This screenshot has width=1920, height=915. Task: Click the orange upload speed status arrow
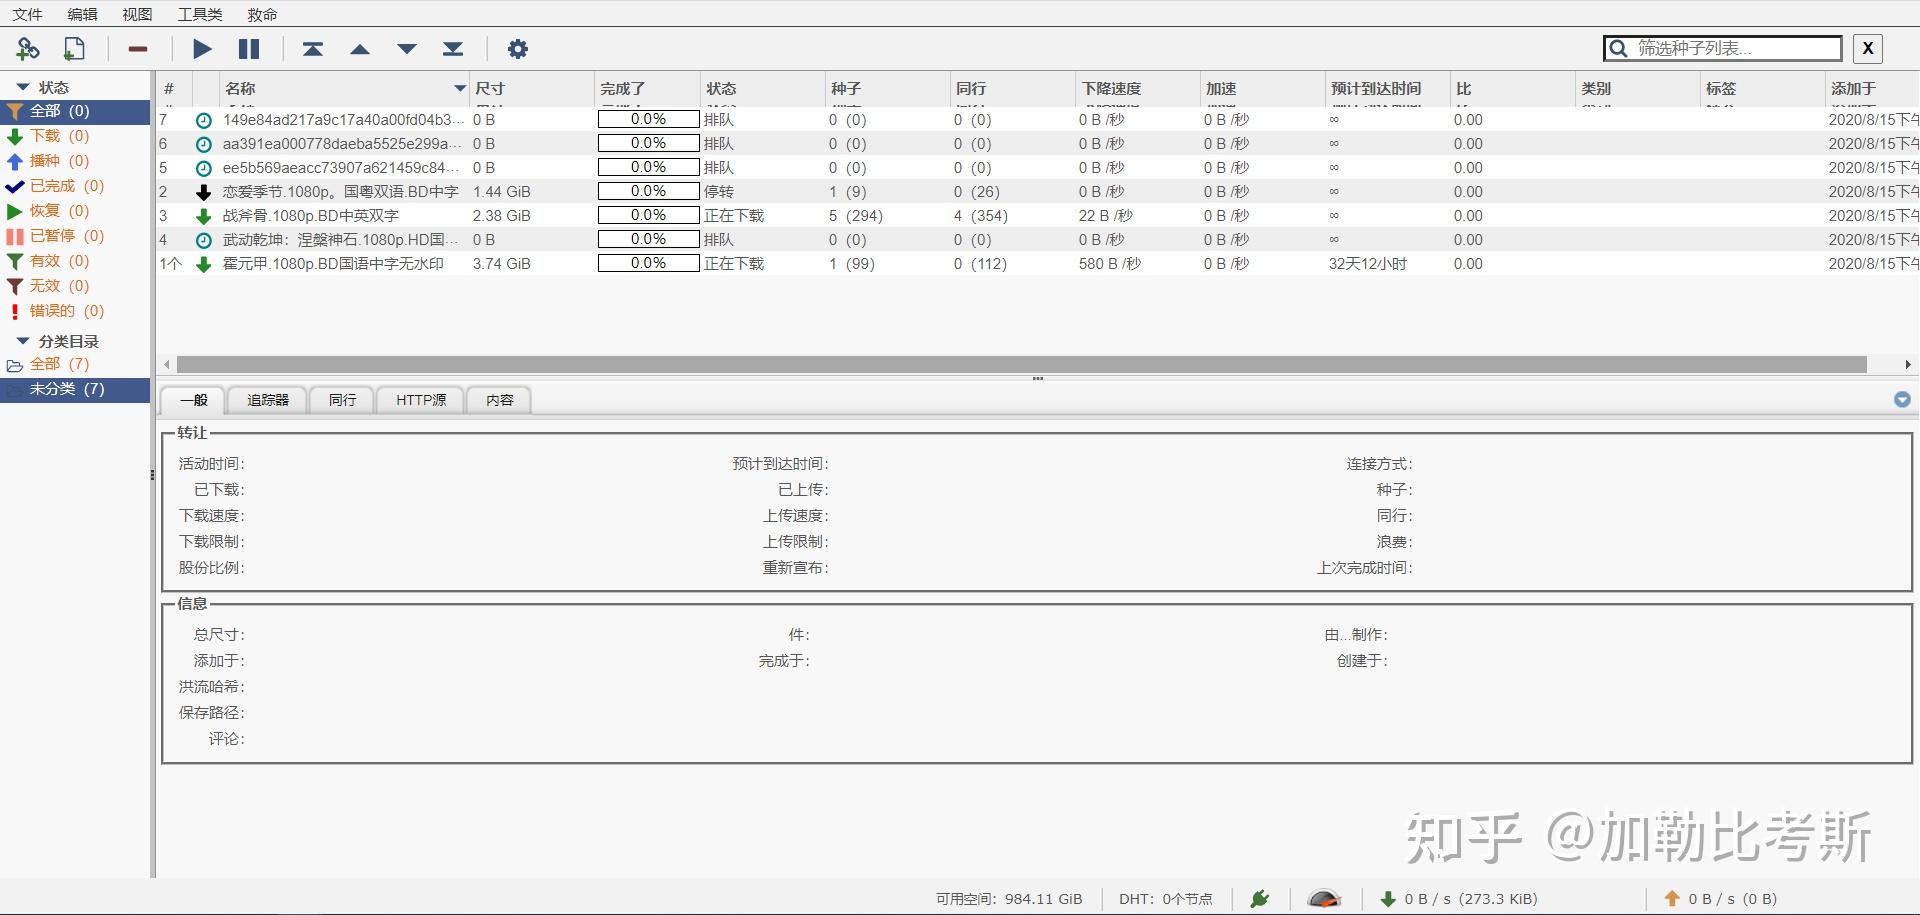tap(1672, 898)
